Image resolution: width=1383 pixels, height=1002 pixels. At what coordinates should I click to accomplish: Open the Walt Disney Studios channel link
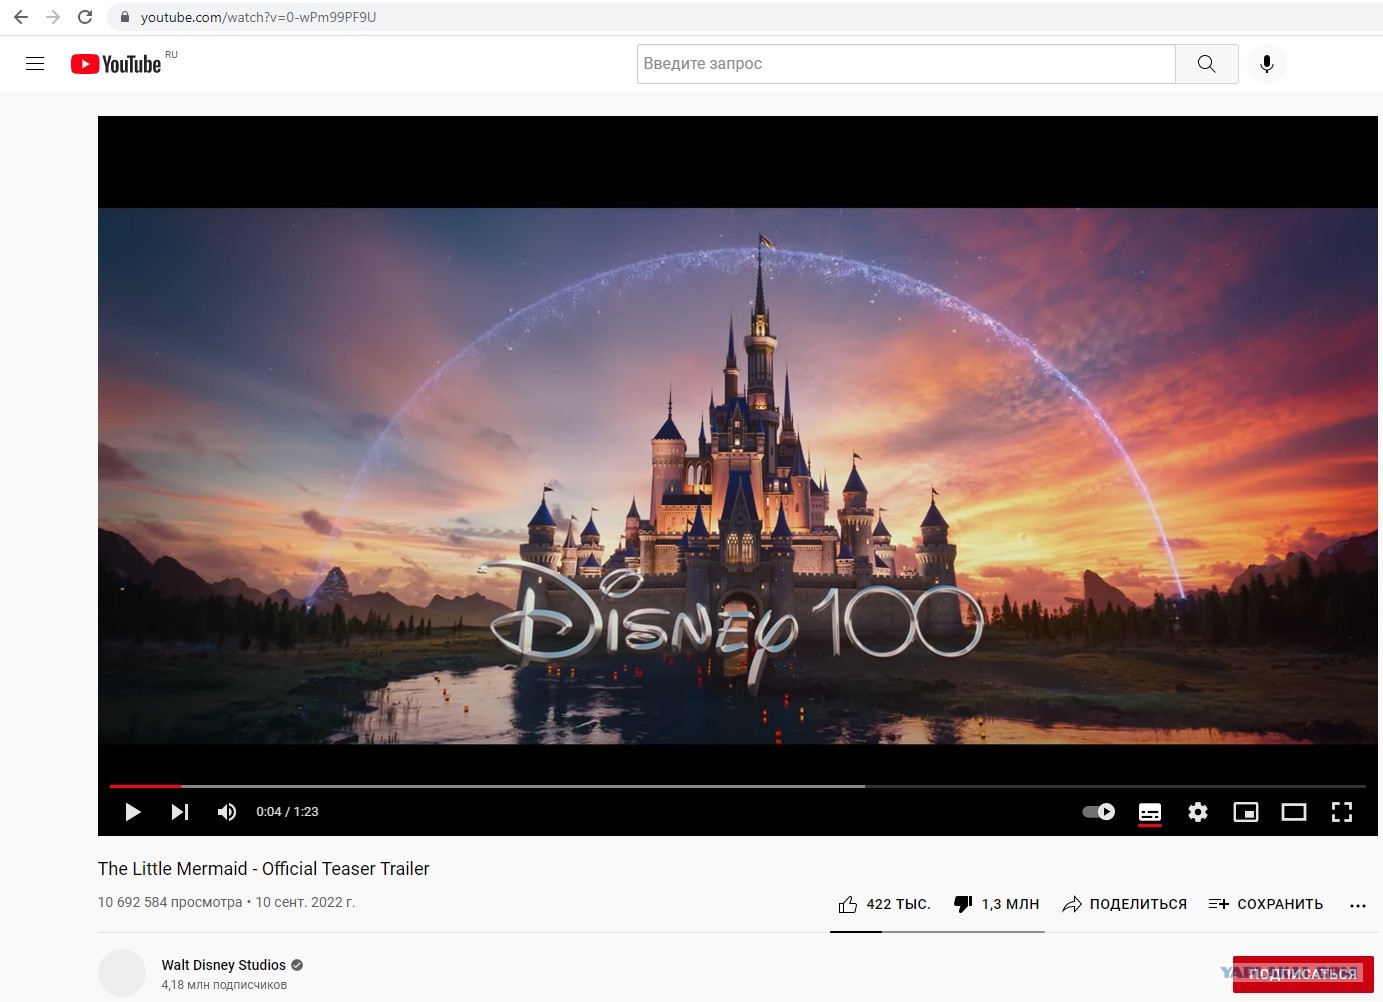point(224,965)
